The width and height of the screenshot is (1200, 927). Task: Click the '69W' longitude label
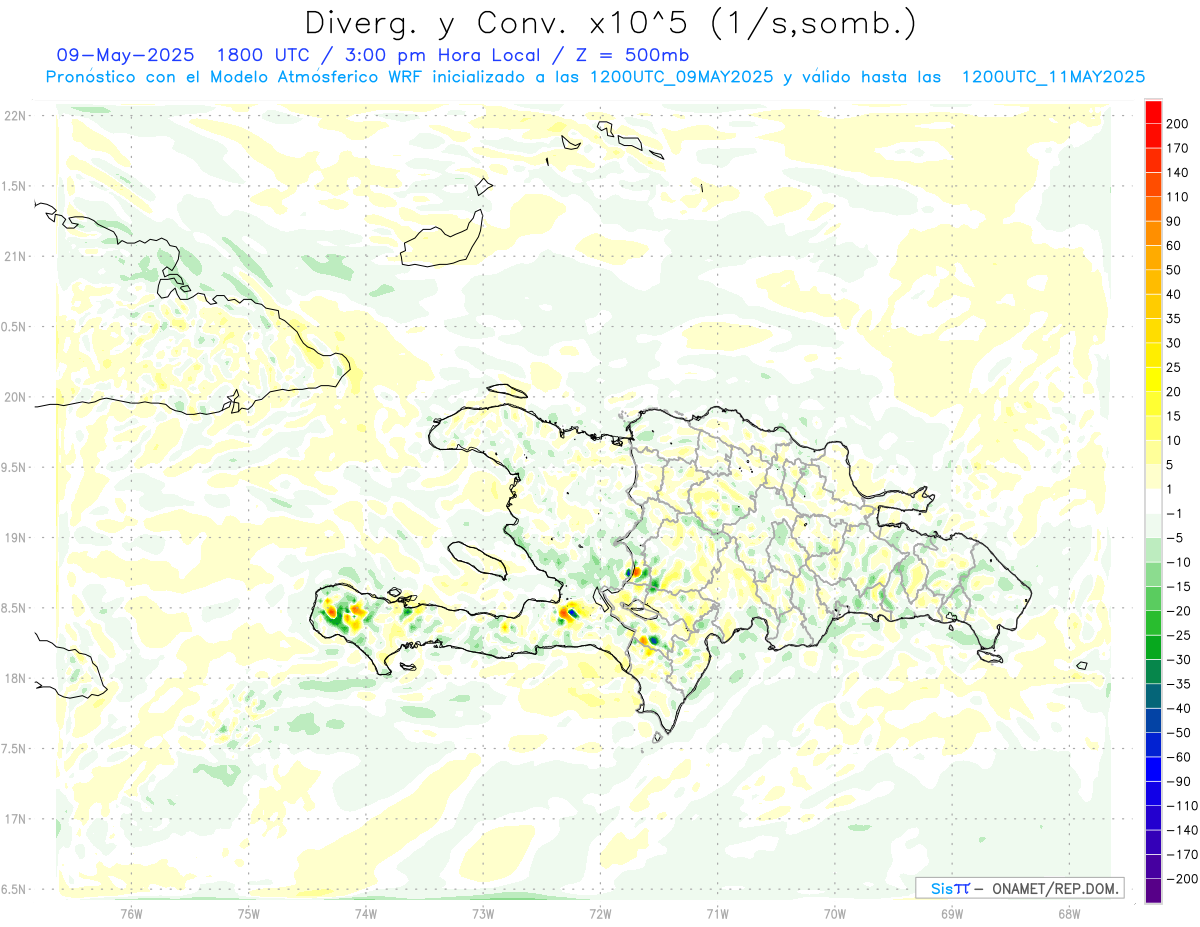tap(952, 913)
